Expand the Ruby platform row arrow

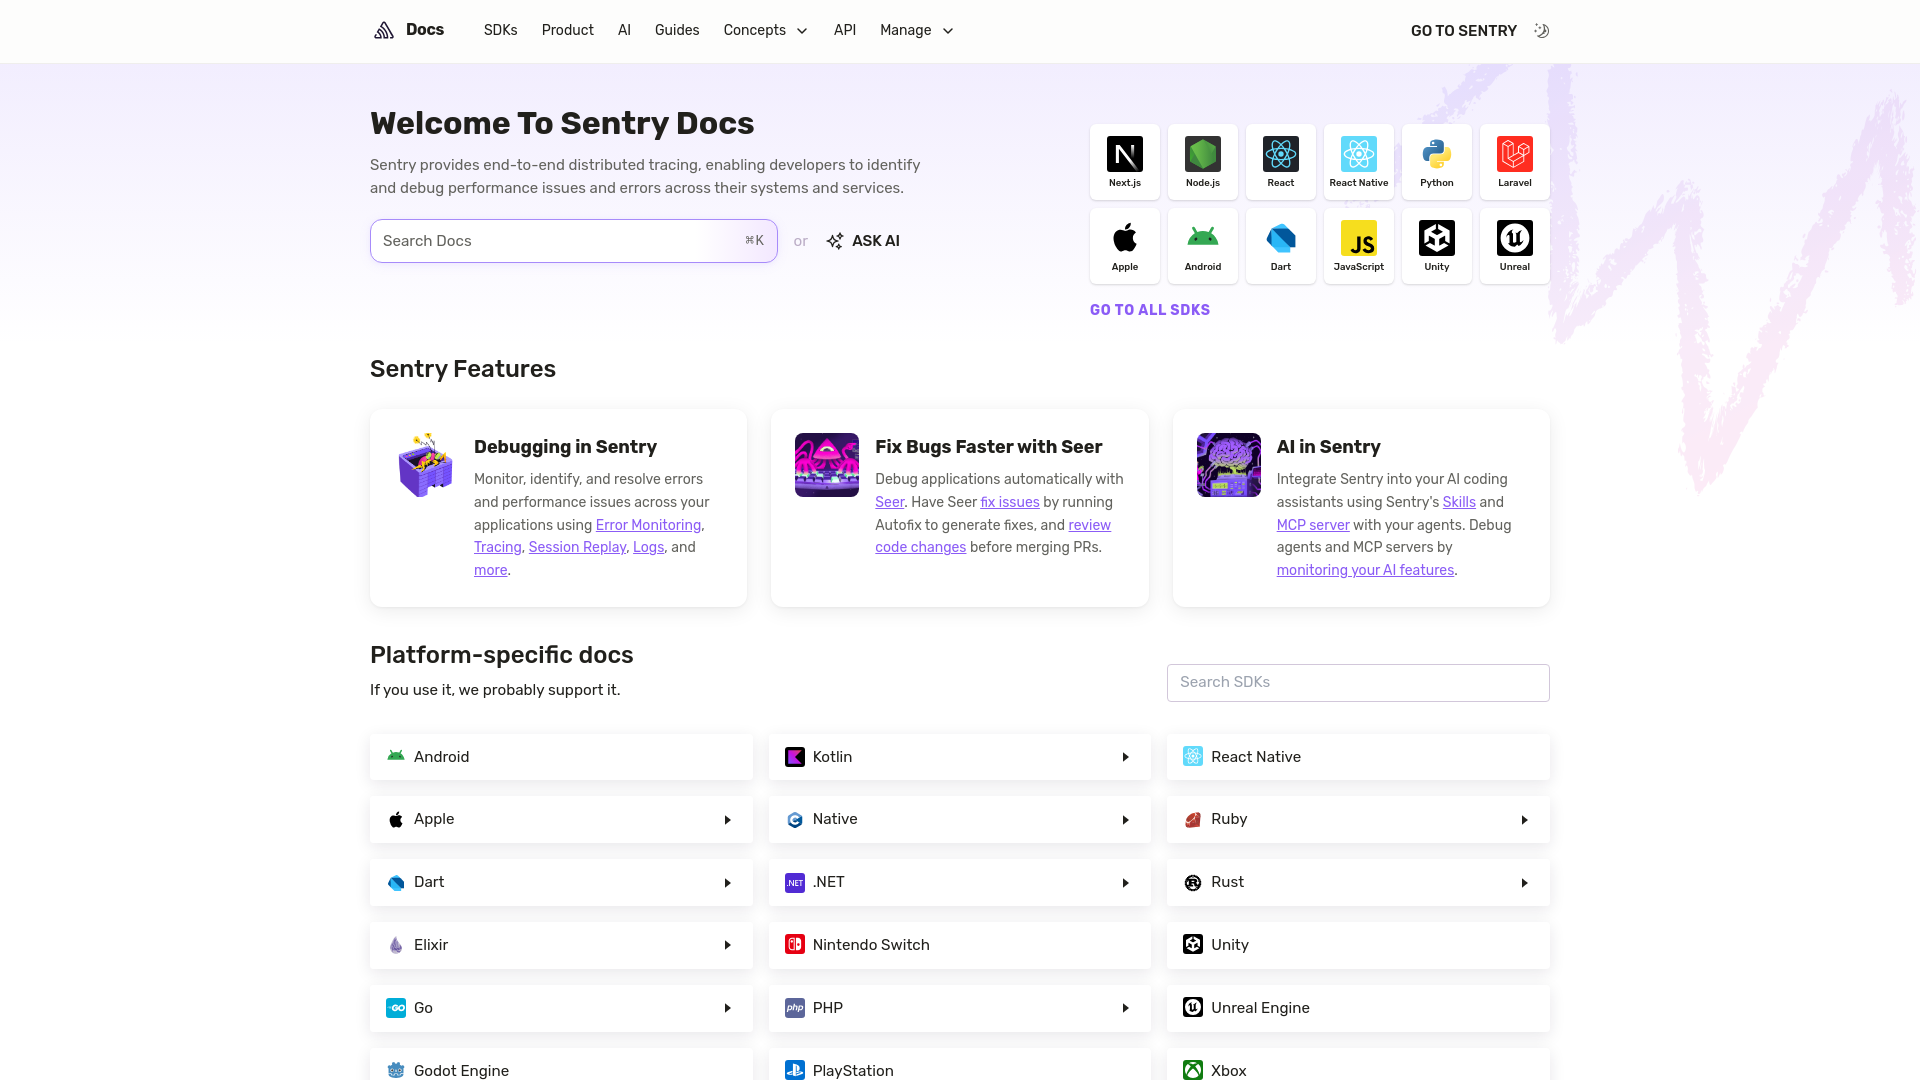[1525, 820]
